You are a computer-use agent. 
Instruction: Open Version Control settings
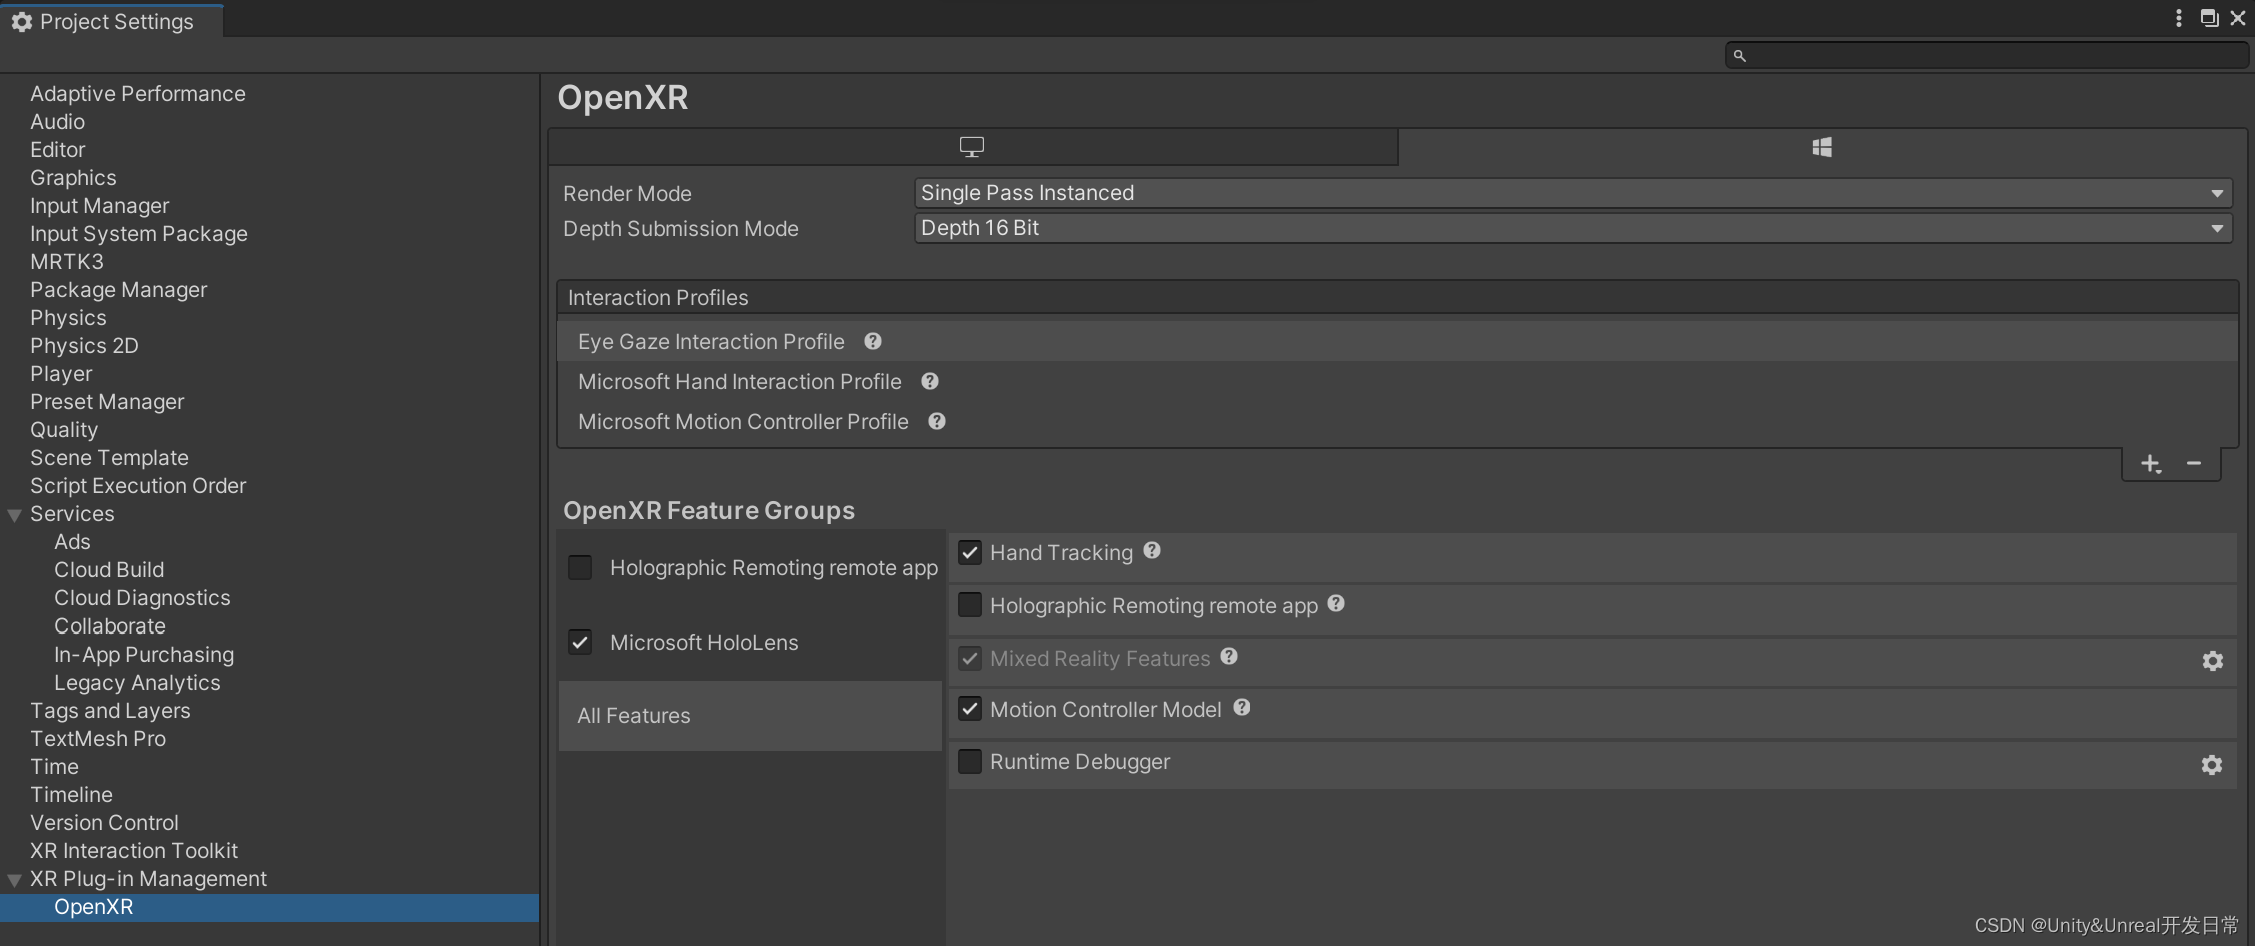[x=104, y=822]
